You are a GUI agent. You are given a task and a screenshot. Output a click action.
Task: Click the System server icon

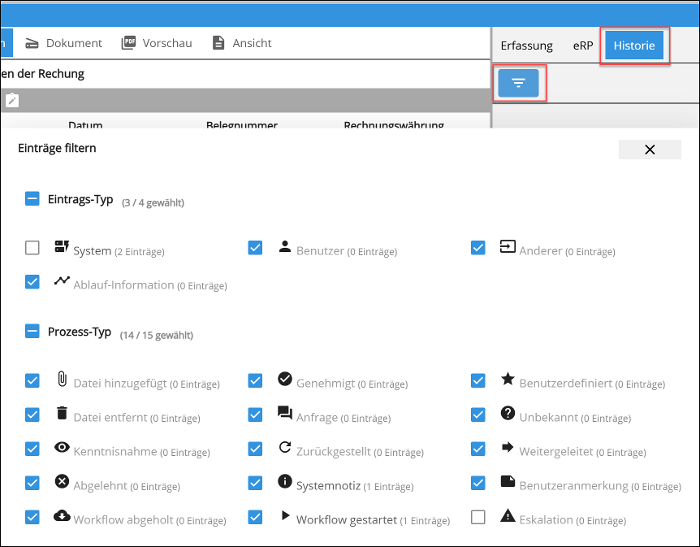(x=62, y=246)
